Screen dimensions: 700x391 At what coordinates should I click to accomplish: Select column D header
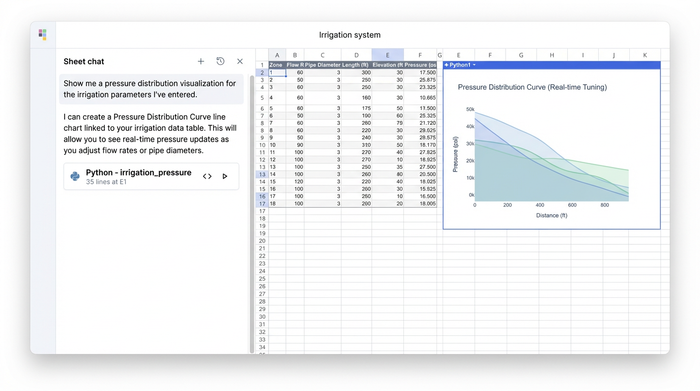point(356,55)
